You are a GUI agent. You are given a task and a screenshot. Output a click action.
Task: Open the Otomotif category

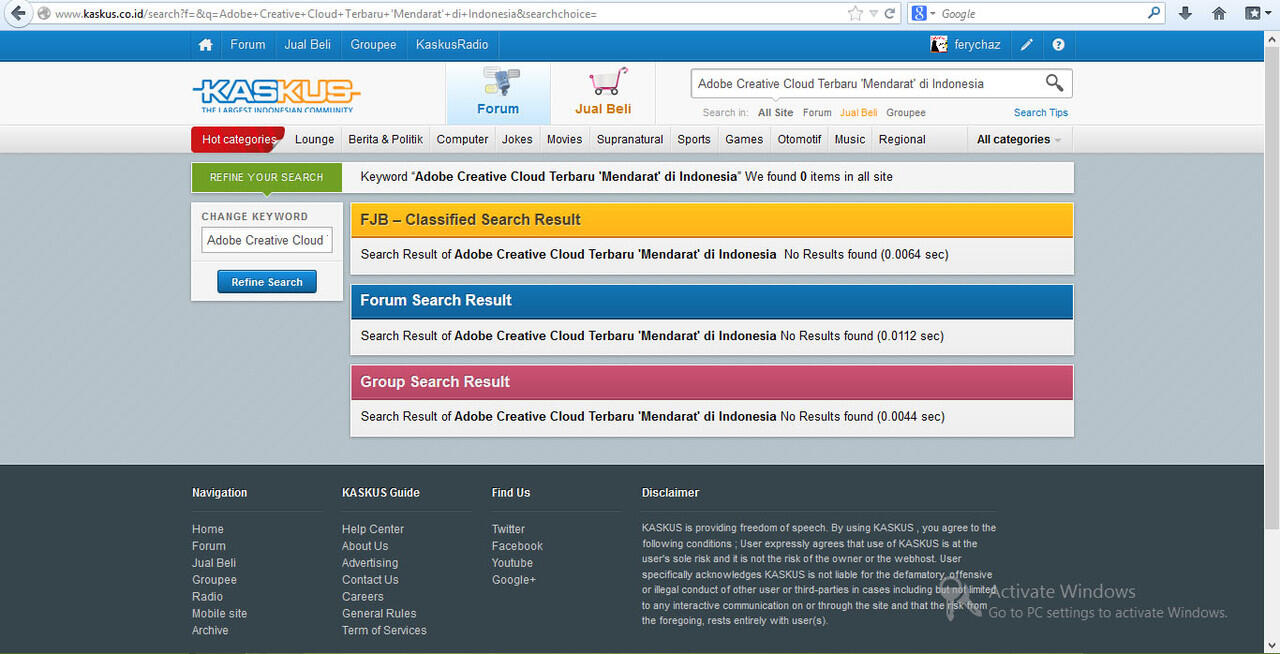800,140
